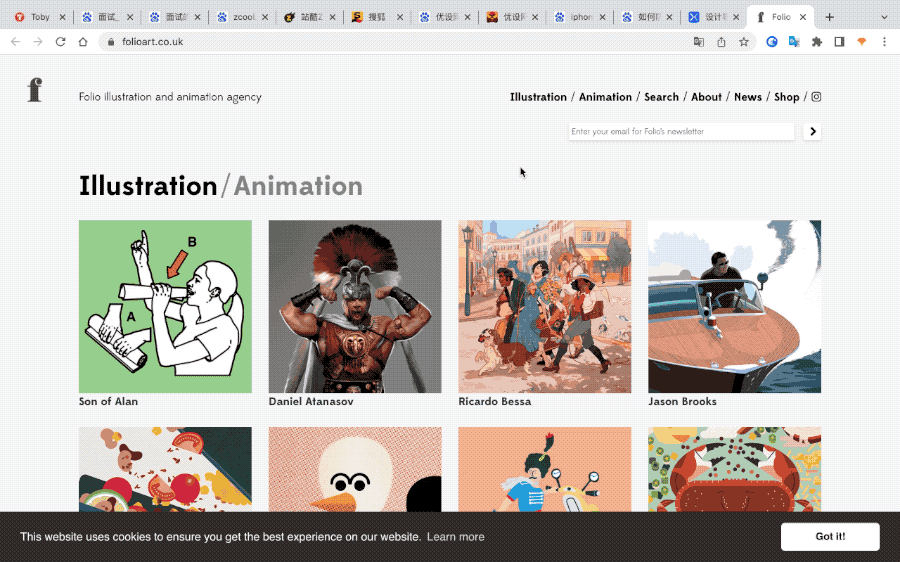The width and height of the screenshot is (900, 562).
Task: Open Jason Brooks speedboat thumbnail
Action: tap(735, 307)
